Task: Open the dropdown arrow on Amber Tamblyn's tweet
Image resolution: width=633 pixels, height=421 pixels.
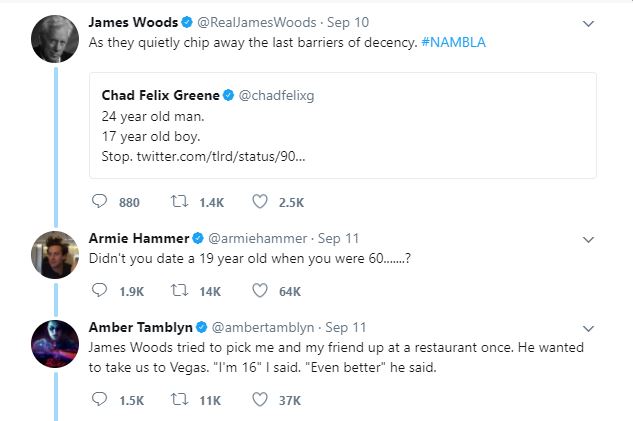Action: coord(588,328)
